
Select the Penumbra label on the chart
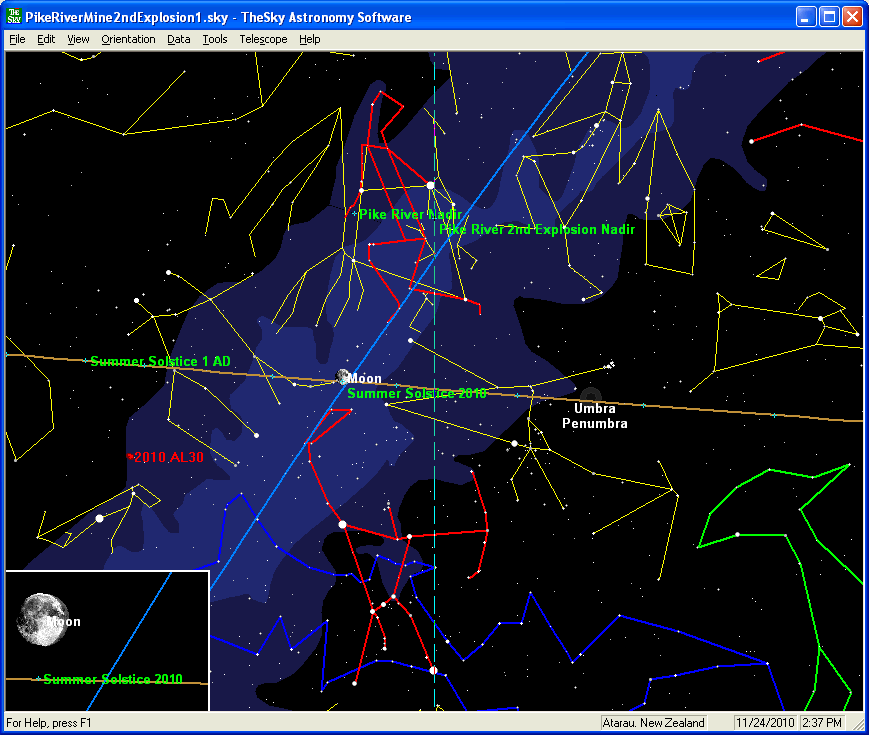(x=594, y=423)
